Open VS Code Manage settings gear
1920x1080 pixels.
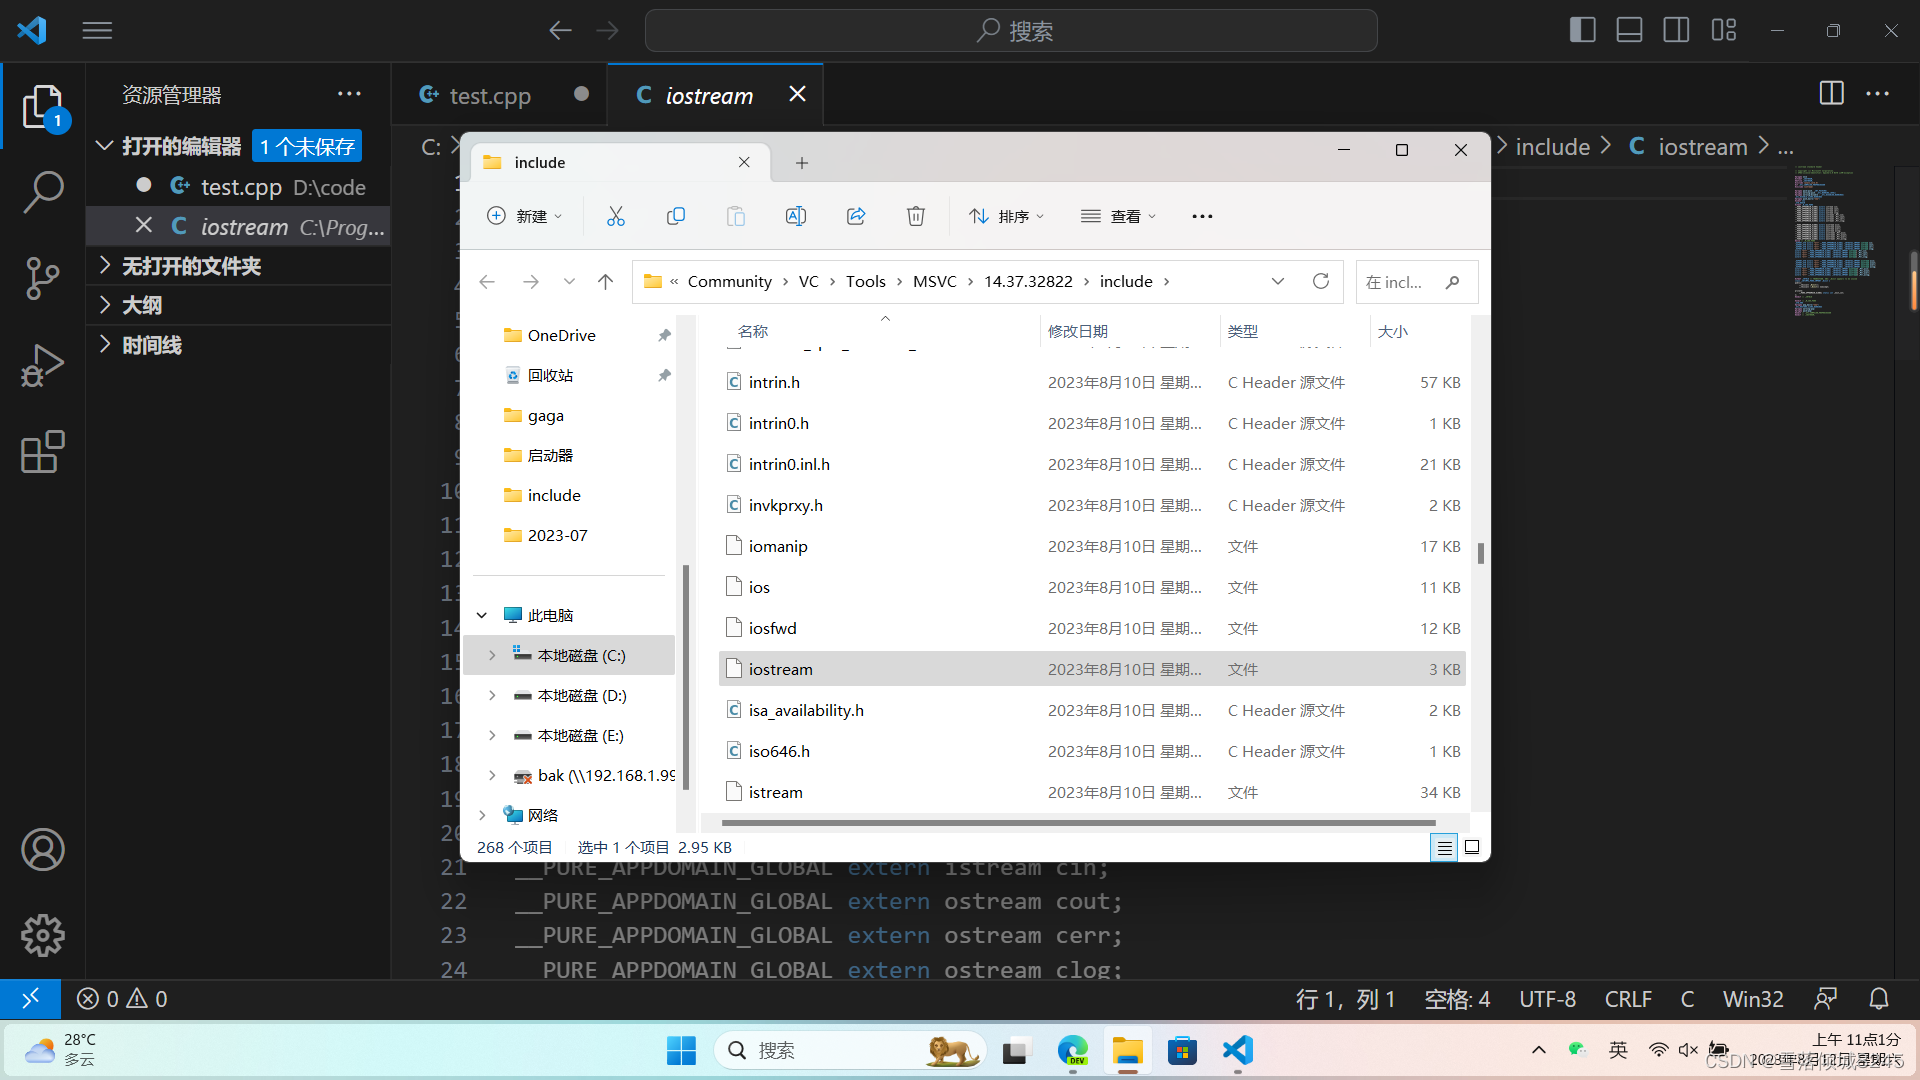pyautogui.click(x=42, y=935)
